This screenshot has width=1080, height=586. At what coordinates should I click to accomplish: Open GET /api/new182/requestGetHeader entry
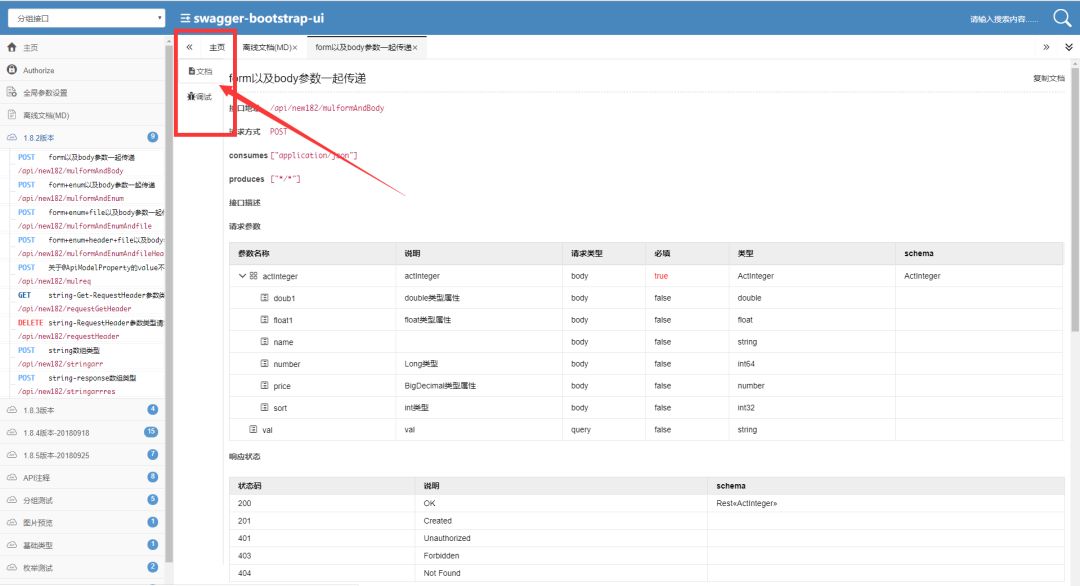[87, 302]
